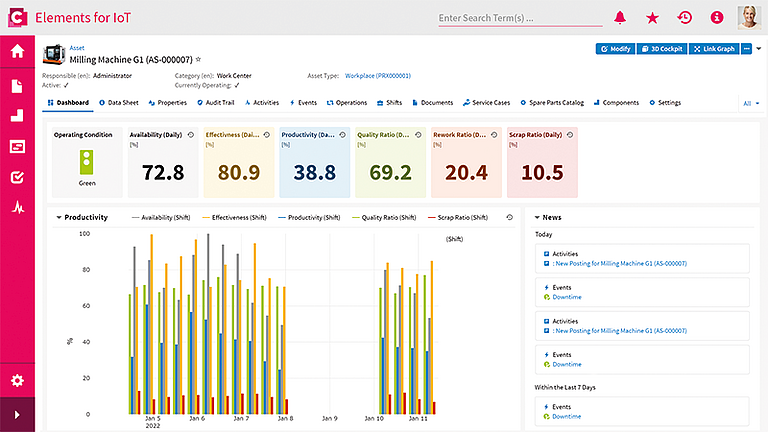Switch to the Data Sheet tab
Viewport: 768px width, 432px height.
[119, 103]
